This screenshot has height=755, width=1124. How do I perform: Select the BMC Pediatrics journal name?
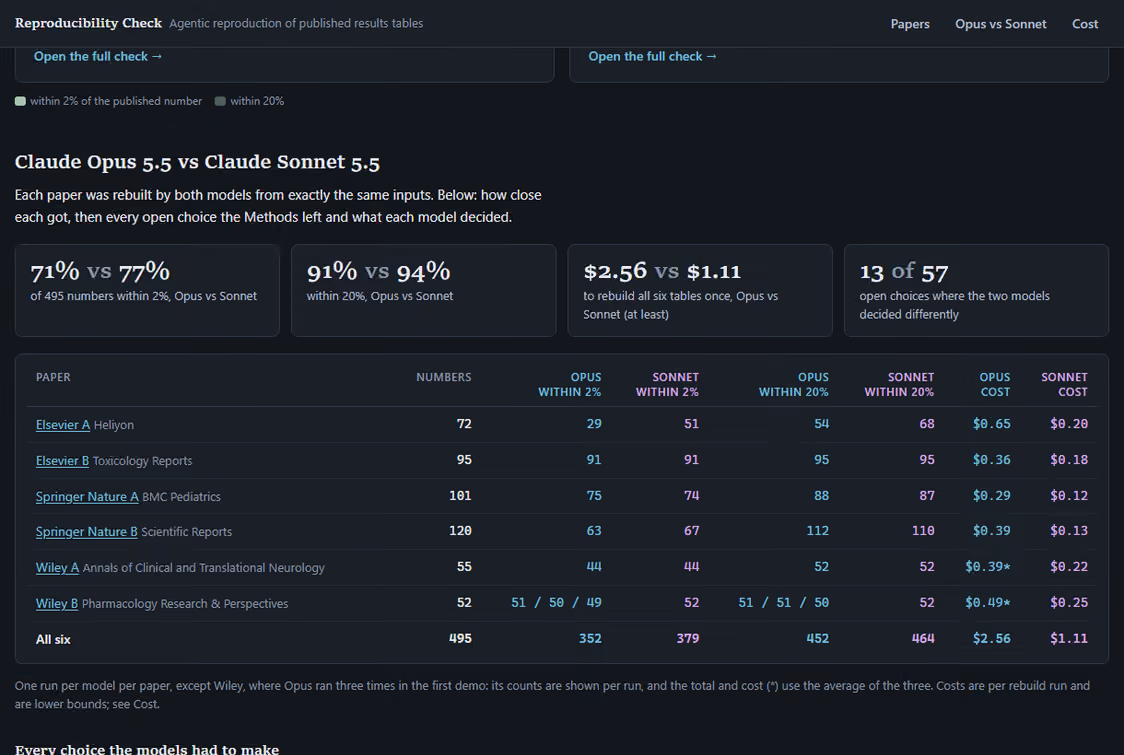[181, 496]
